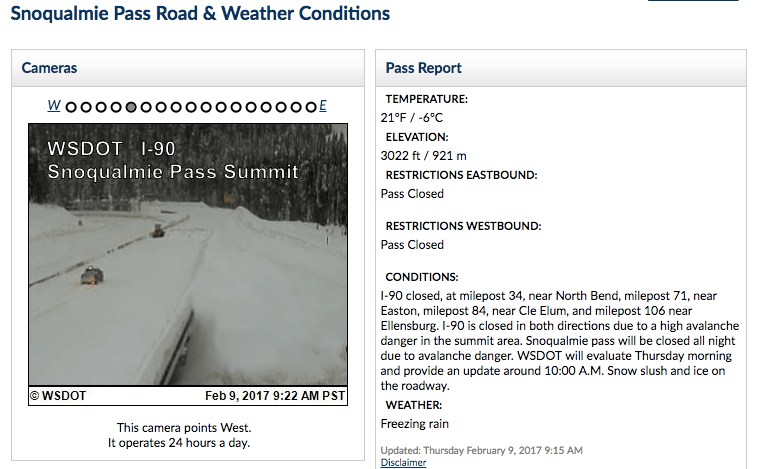Select the sixth camera radio dot
This screenshot has height=469, width=759.
coord(146,107)
